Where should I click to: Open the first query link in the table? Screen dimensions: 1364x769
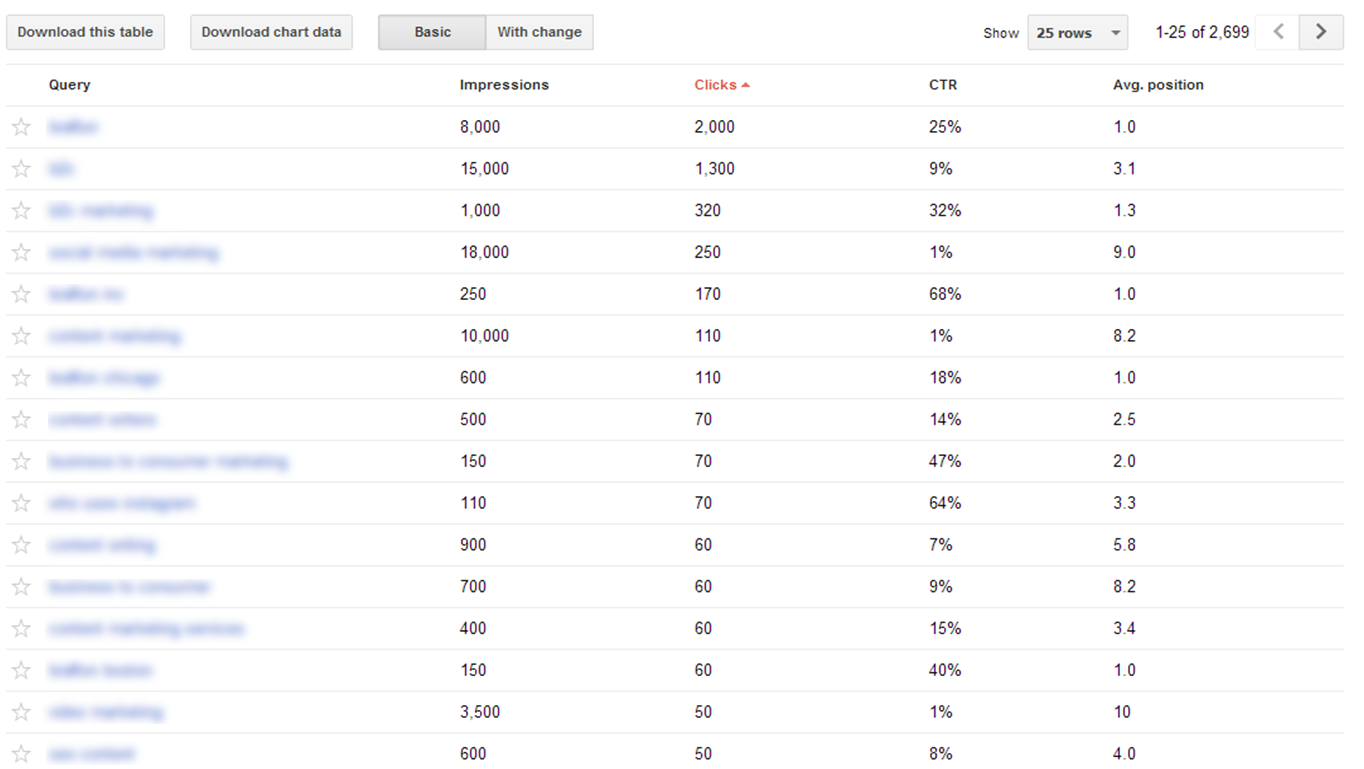pyautogui.click(x=73, y=126)
